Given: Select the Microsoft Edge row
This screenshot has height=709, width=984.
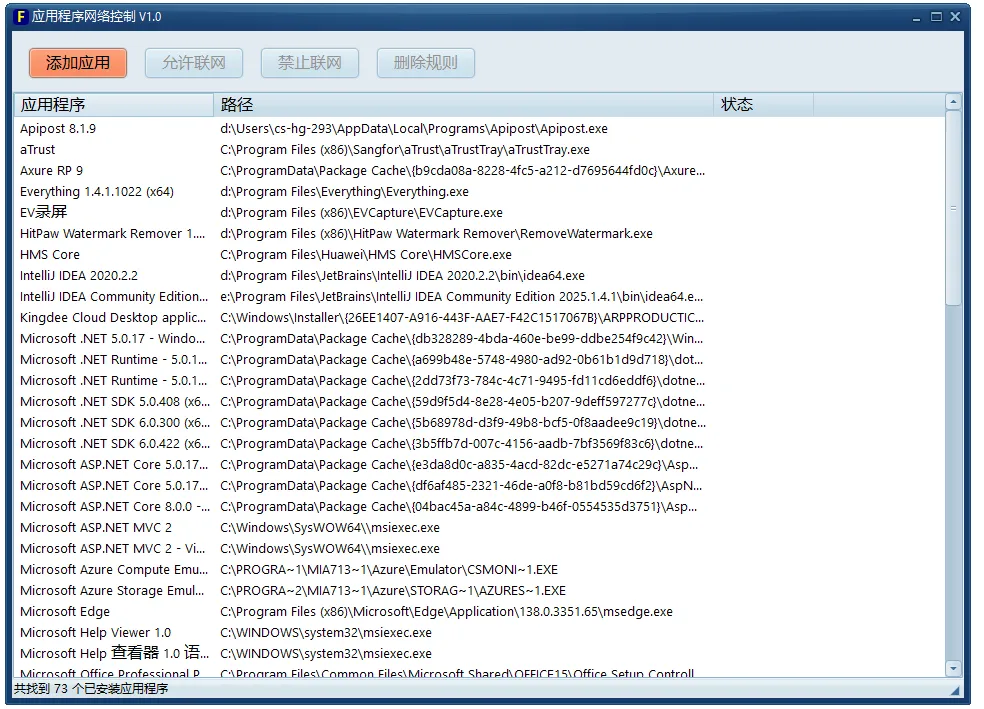Looking at the screenshot, I should (x=479, y=612).
